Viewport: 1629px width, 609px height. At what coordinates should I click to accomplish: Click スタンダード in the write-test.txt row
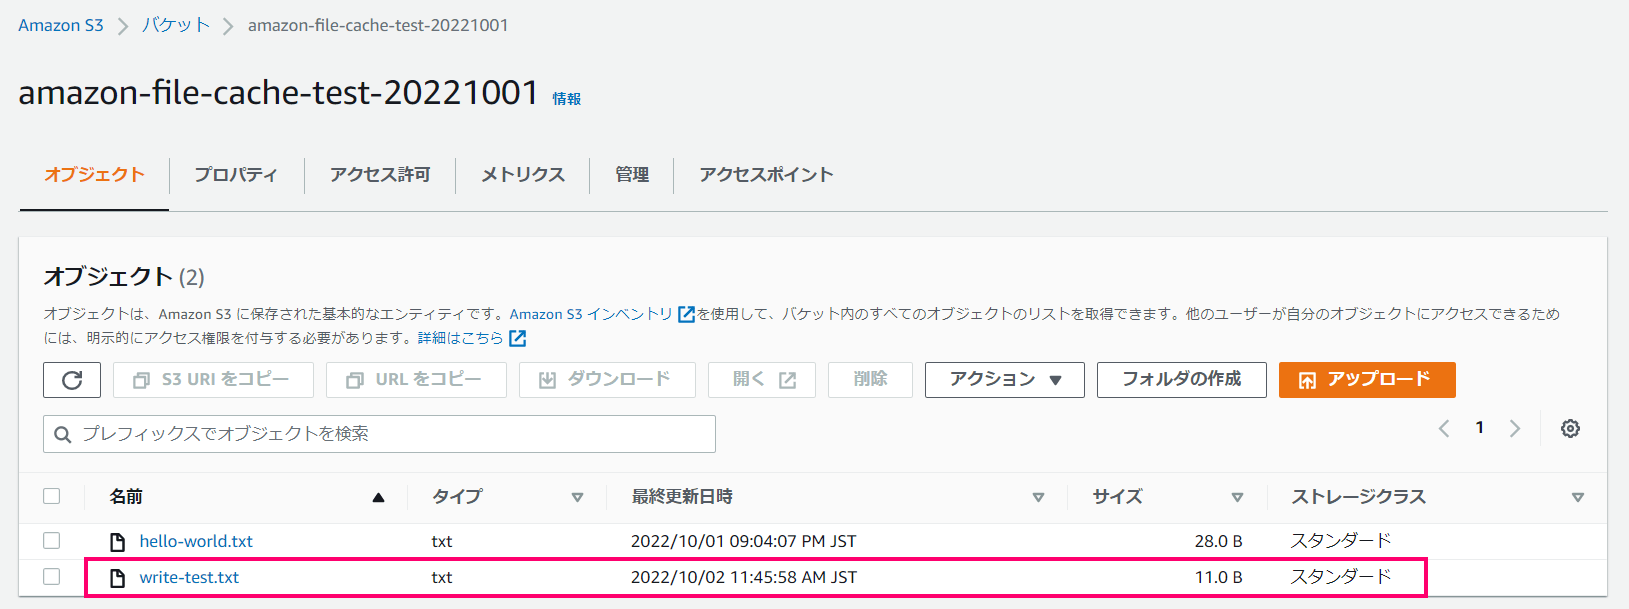pos(1341,577)
